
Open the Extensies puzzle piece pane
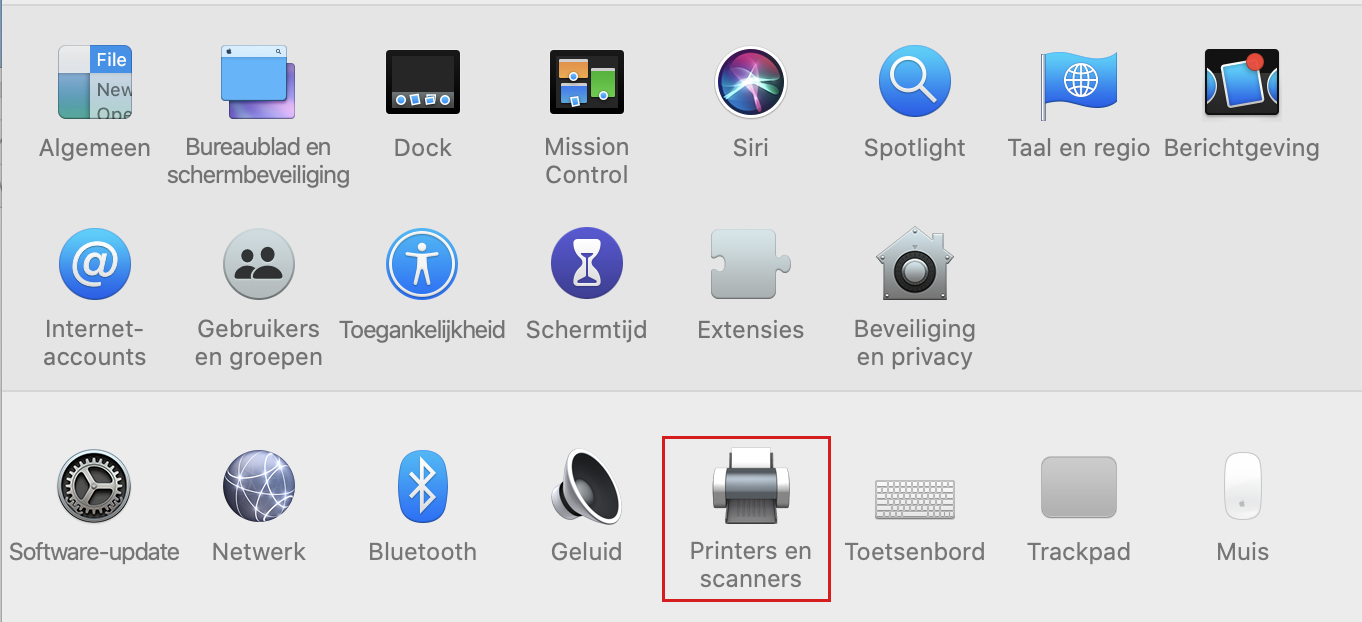click(x=751, y=264)
